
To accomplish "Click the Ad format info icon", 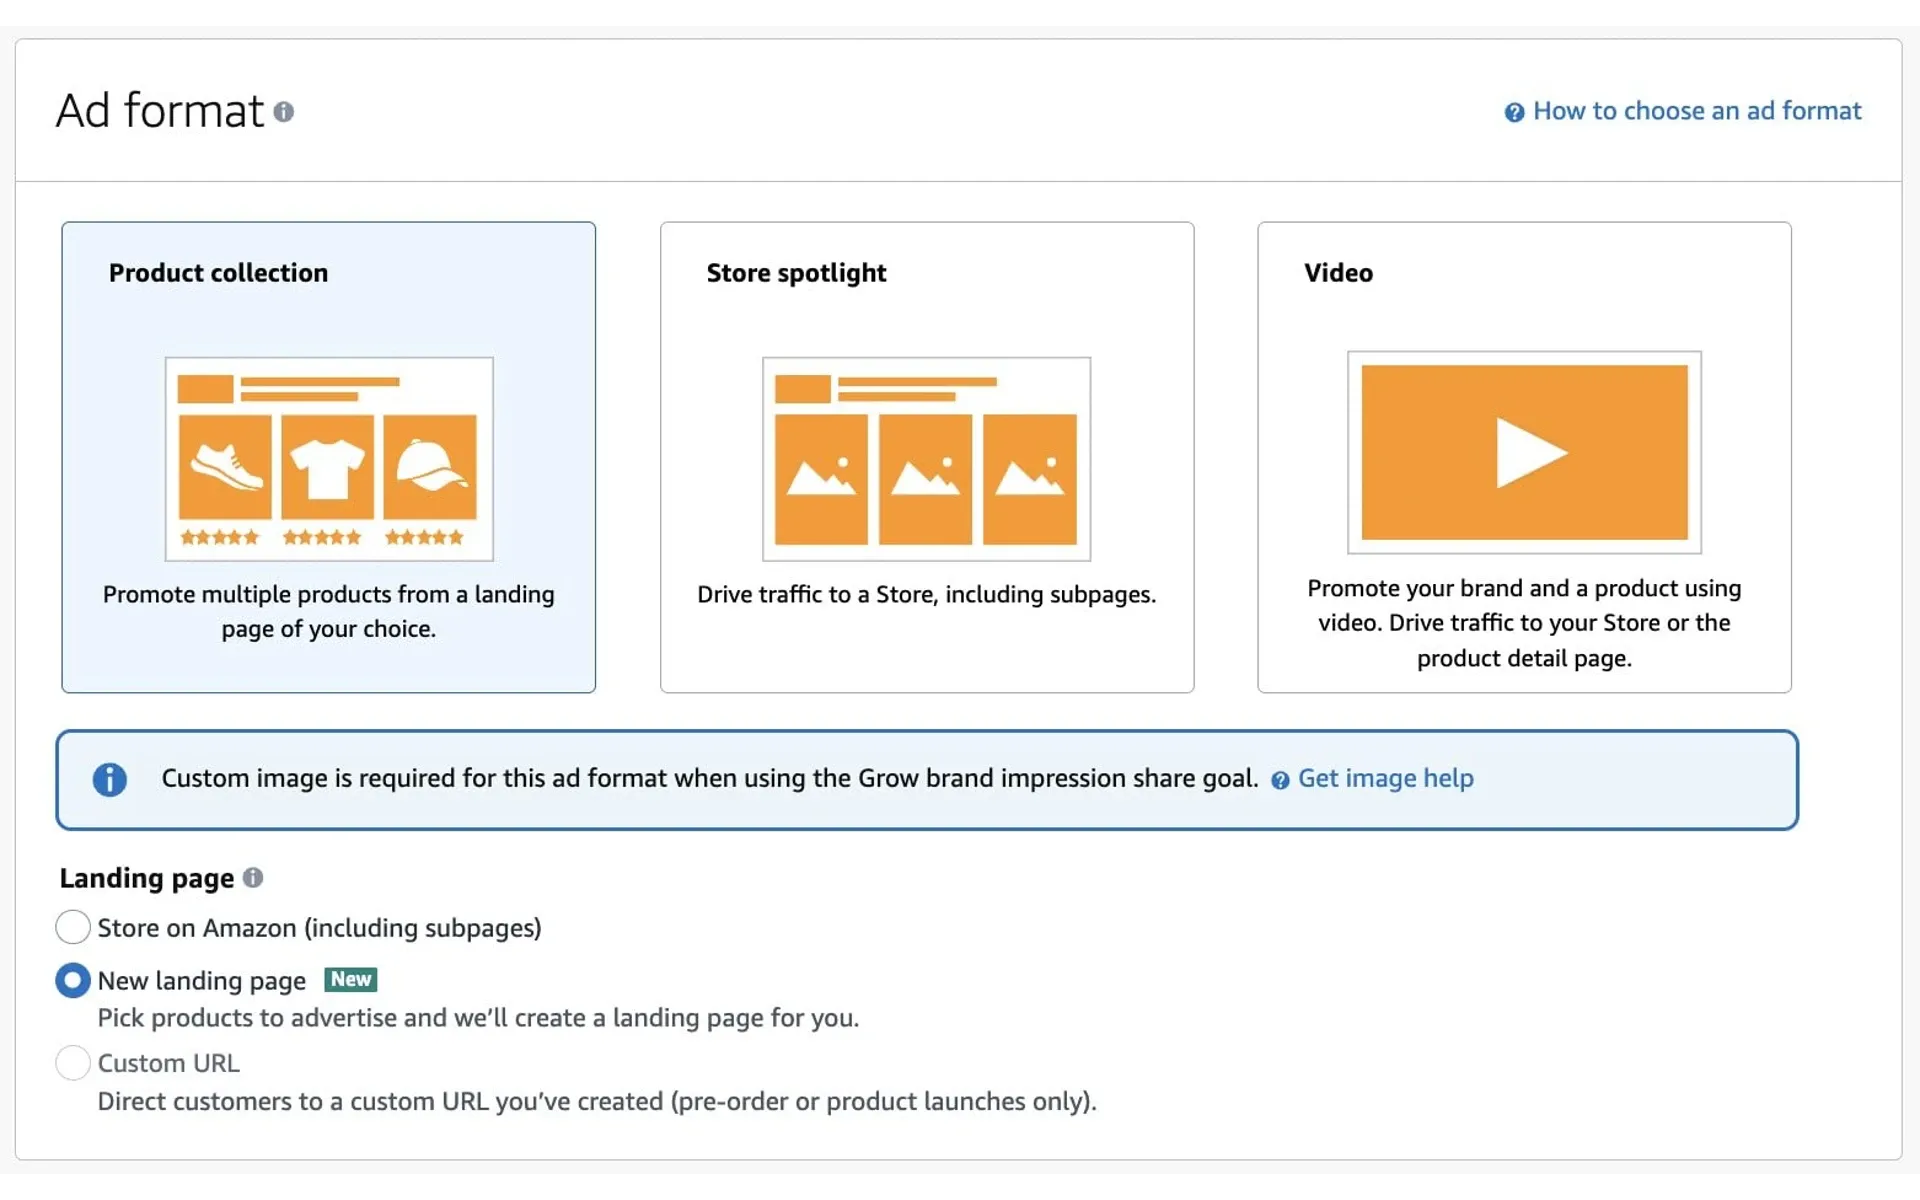I will click(284, 112).
